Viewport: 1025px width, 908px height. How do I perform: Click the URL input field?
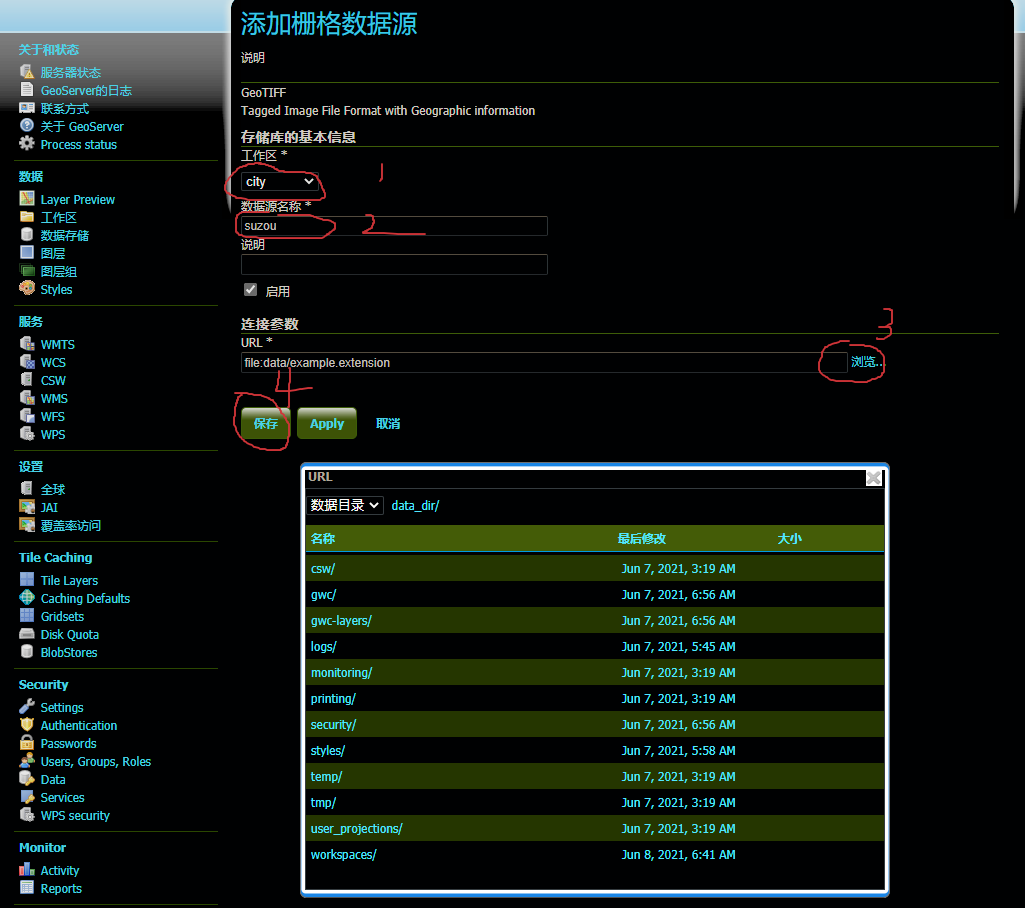click(545, 362)
